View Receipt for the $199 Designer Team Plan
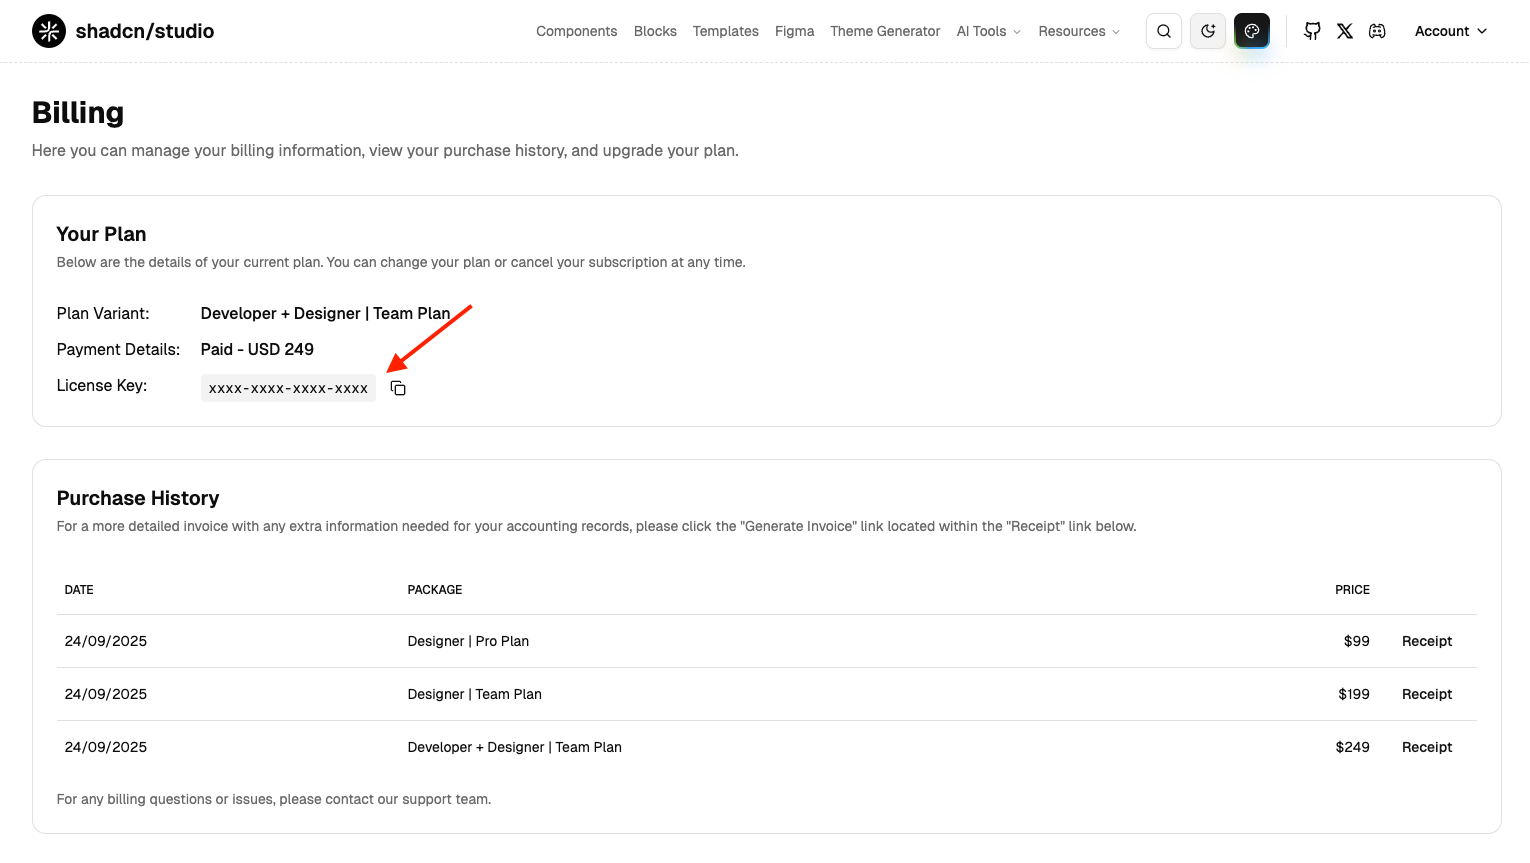 [x=1426, y=694]
